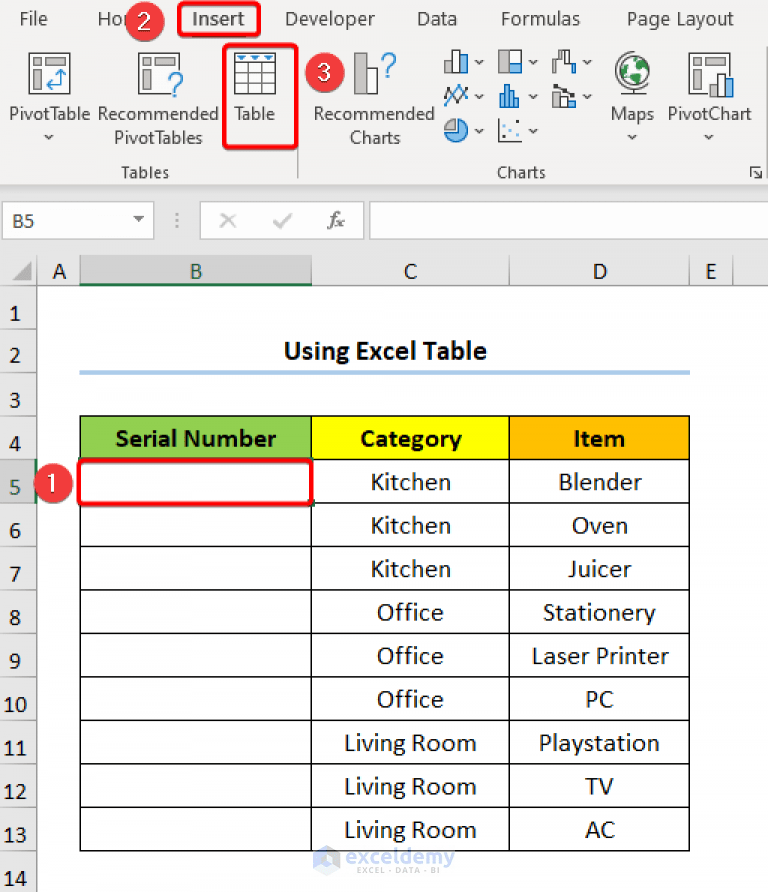The image size is (768, 892).
Task: Open the Name Box dropdown
Action: tap(138, 219)
